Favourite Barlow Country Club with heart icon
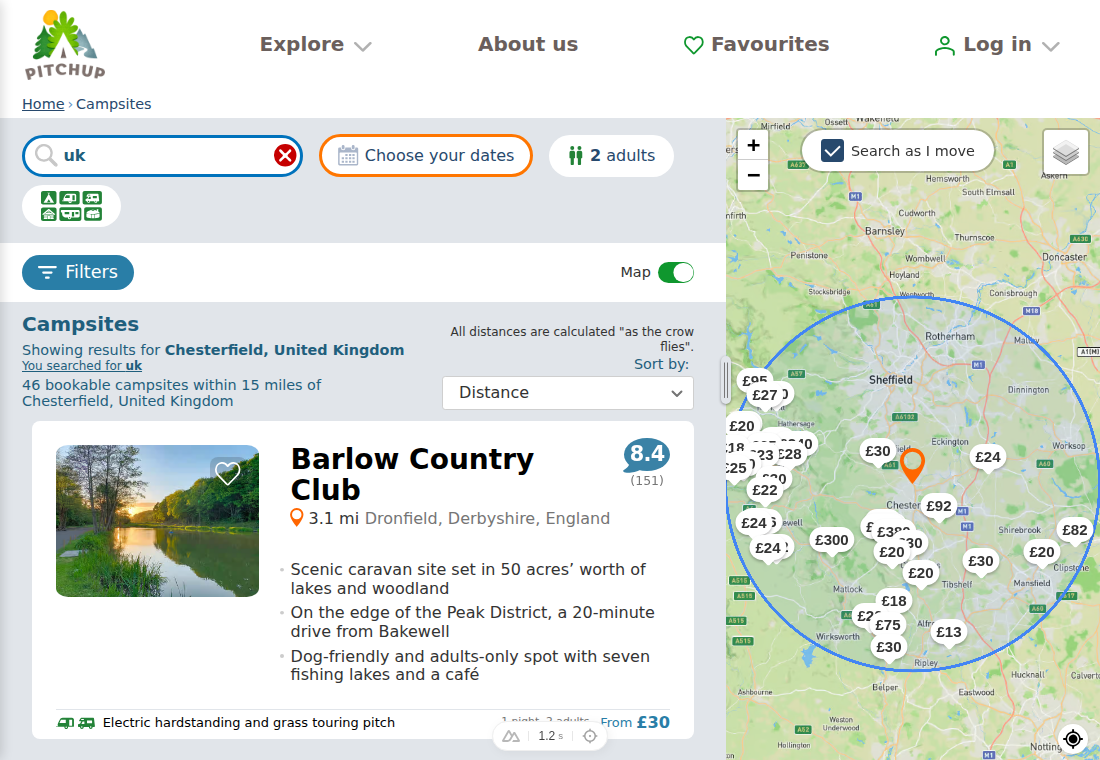1100x760 pixels. click(x=227, y=473)
